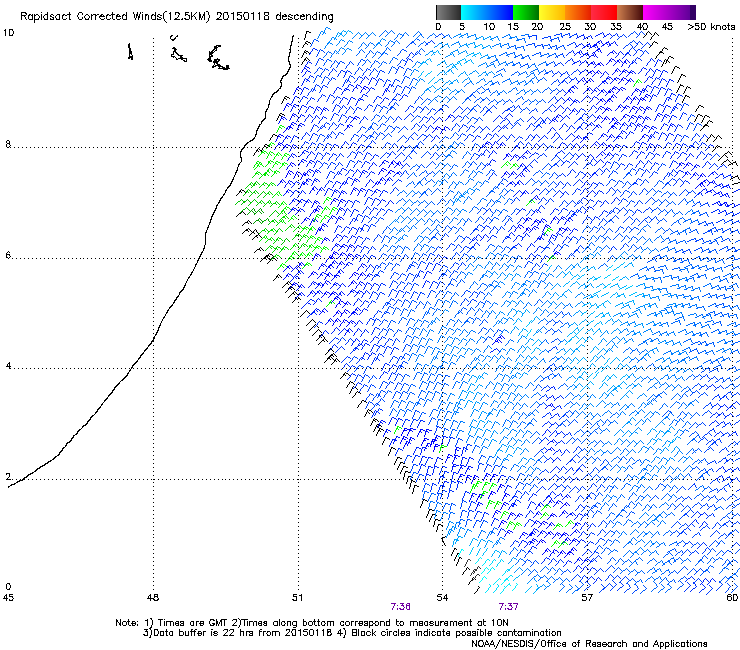Click legend value 5 under color bar

click(x=462, y=27)
